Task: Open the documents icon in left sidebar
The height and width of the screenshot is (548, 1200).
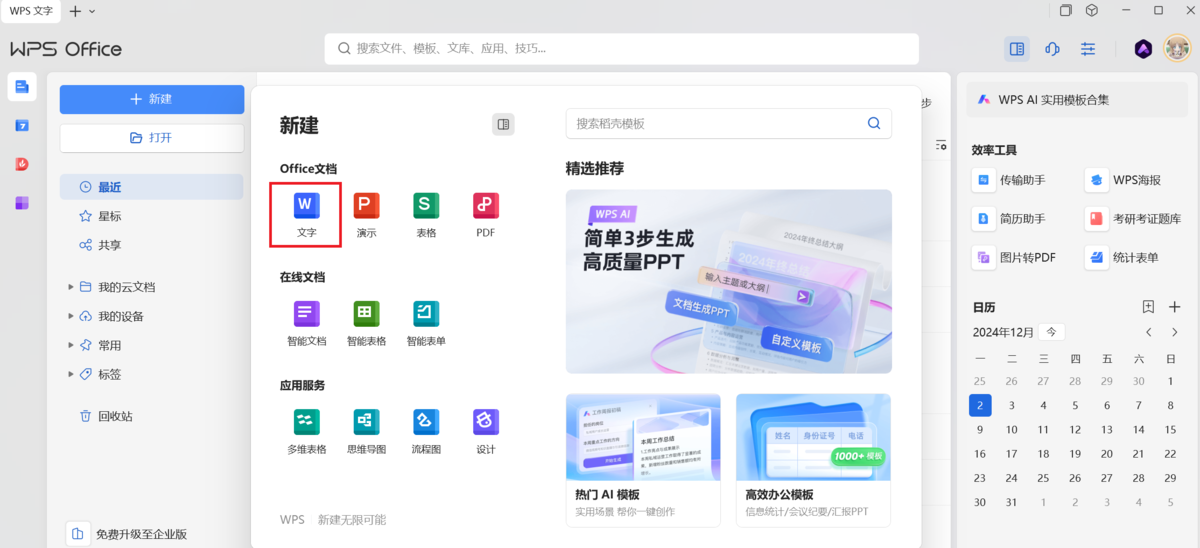Action: (x=22, y=87)
